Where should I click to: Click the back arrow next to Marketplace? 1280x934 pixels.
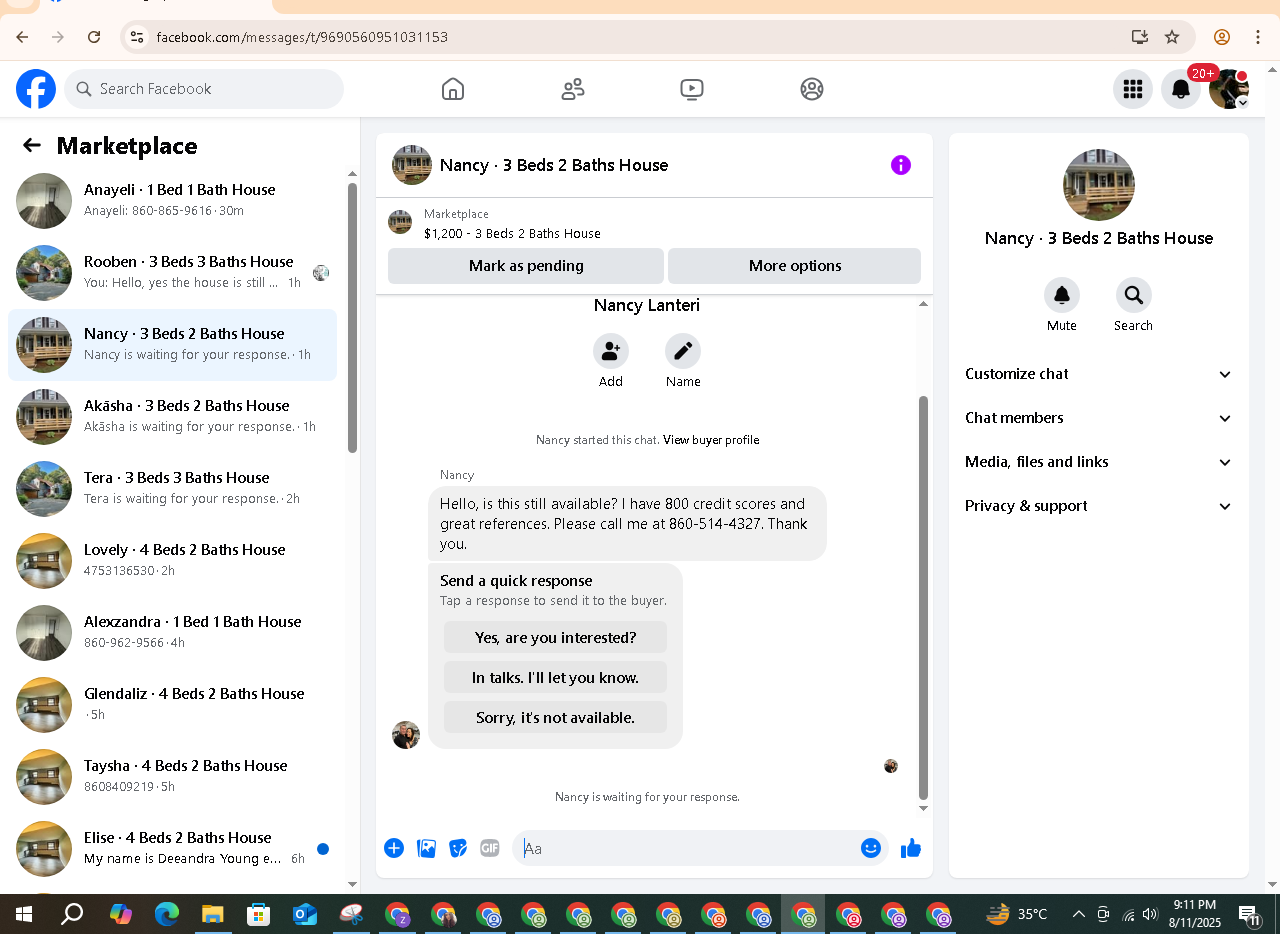(32, 146)
